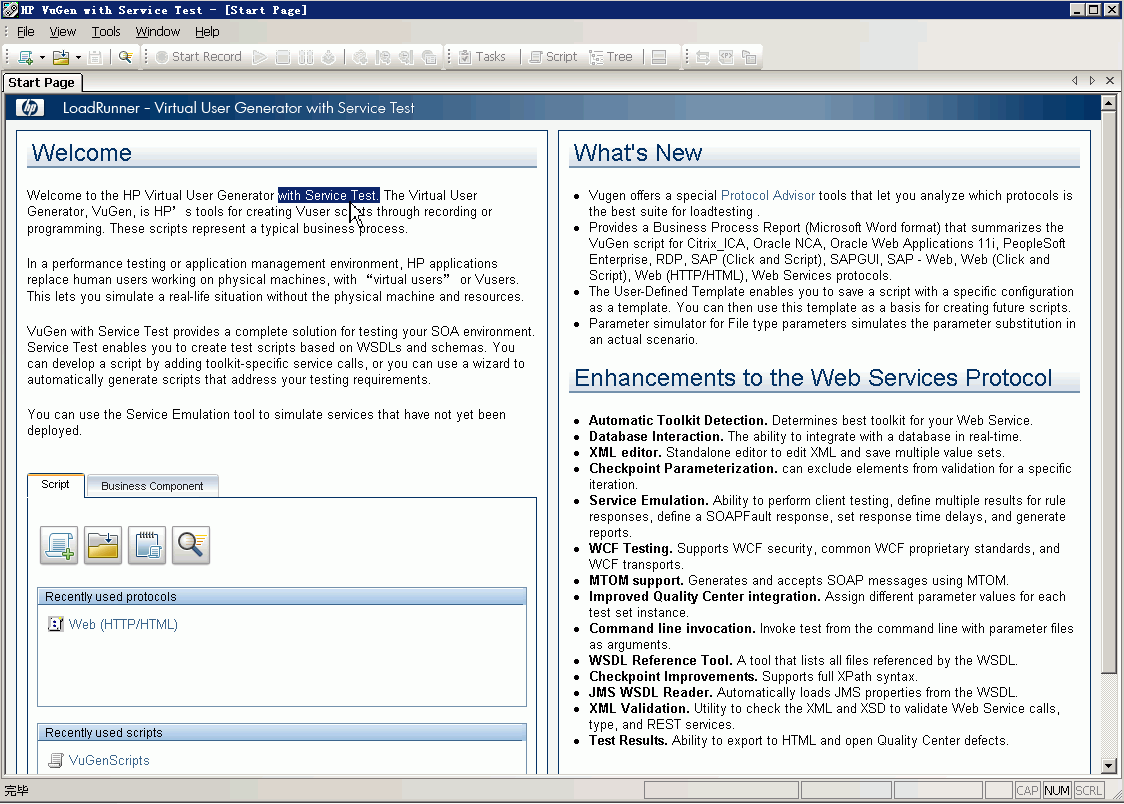This screenshot has width=1124, height=804.
Task: Click the large New Script from Template icon
Action: coord(147,545)
